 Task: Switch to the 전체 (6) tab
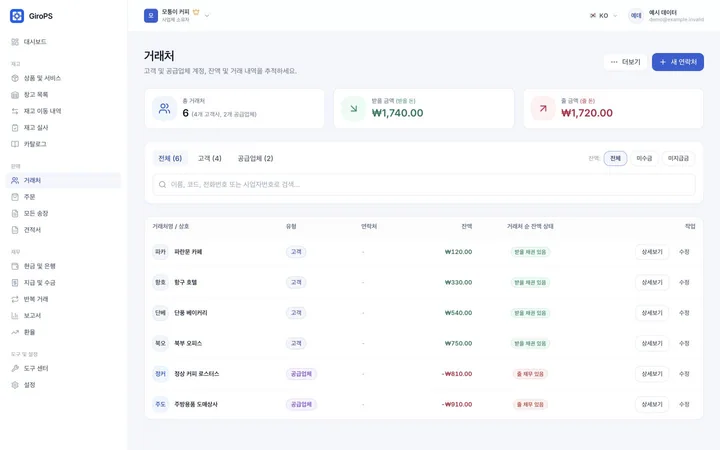click(x=170, y=158)
